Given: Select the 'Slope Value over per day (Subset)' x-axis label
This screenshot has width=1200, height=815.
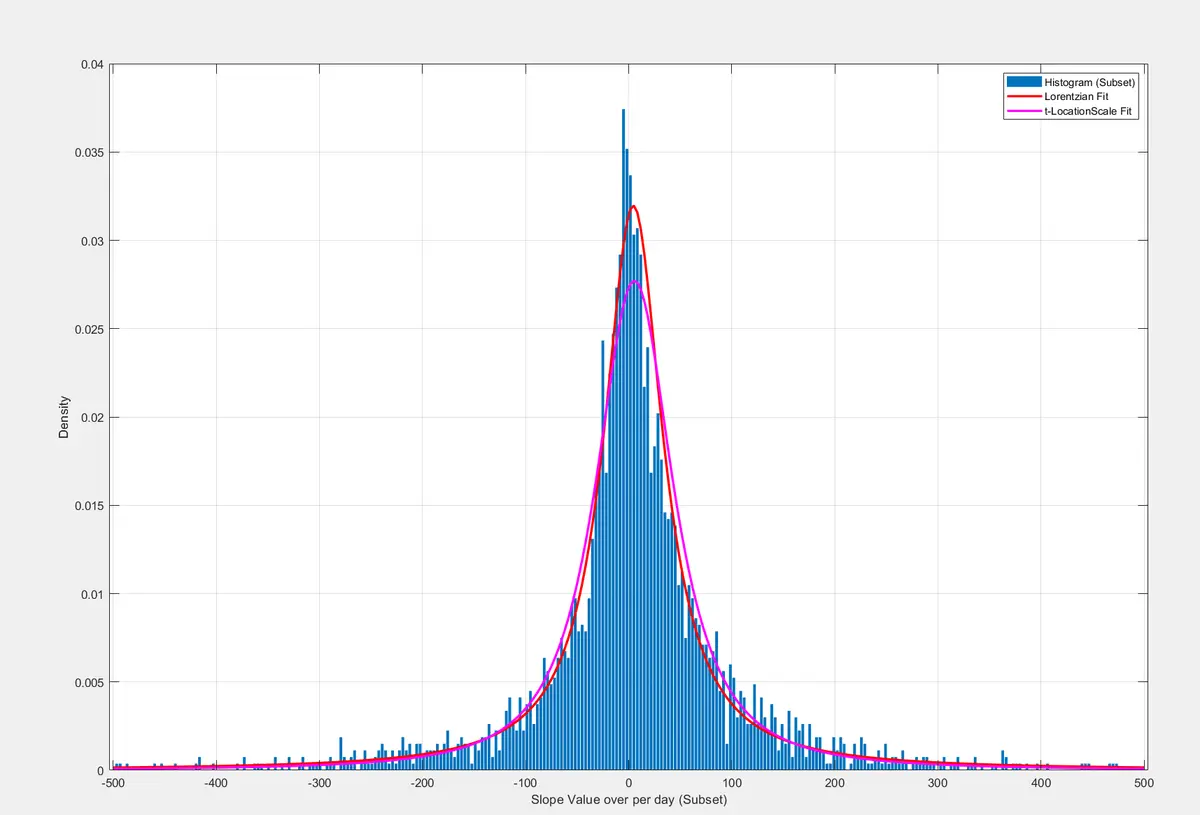Looking at the screenshot, I should pos(628,801).
